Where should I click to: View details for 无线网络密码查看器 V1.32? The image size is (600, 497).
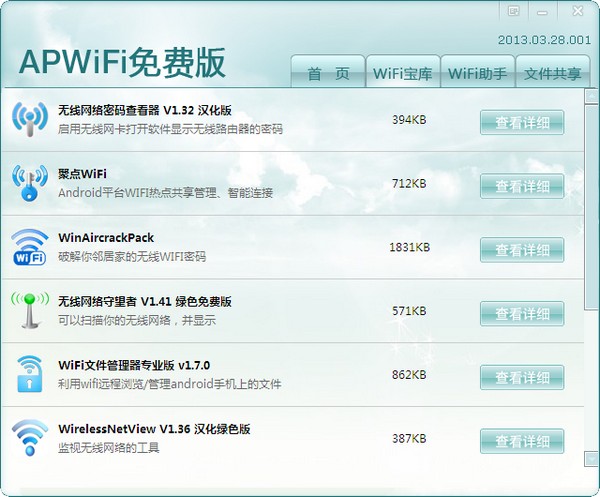point(522,122)
